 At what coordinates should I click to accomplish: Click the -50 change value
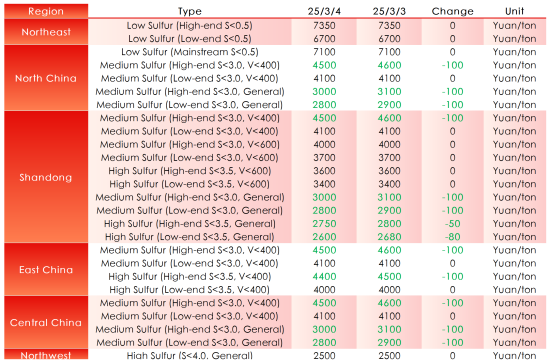452,224
